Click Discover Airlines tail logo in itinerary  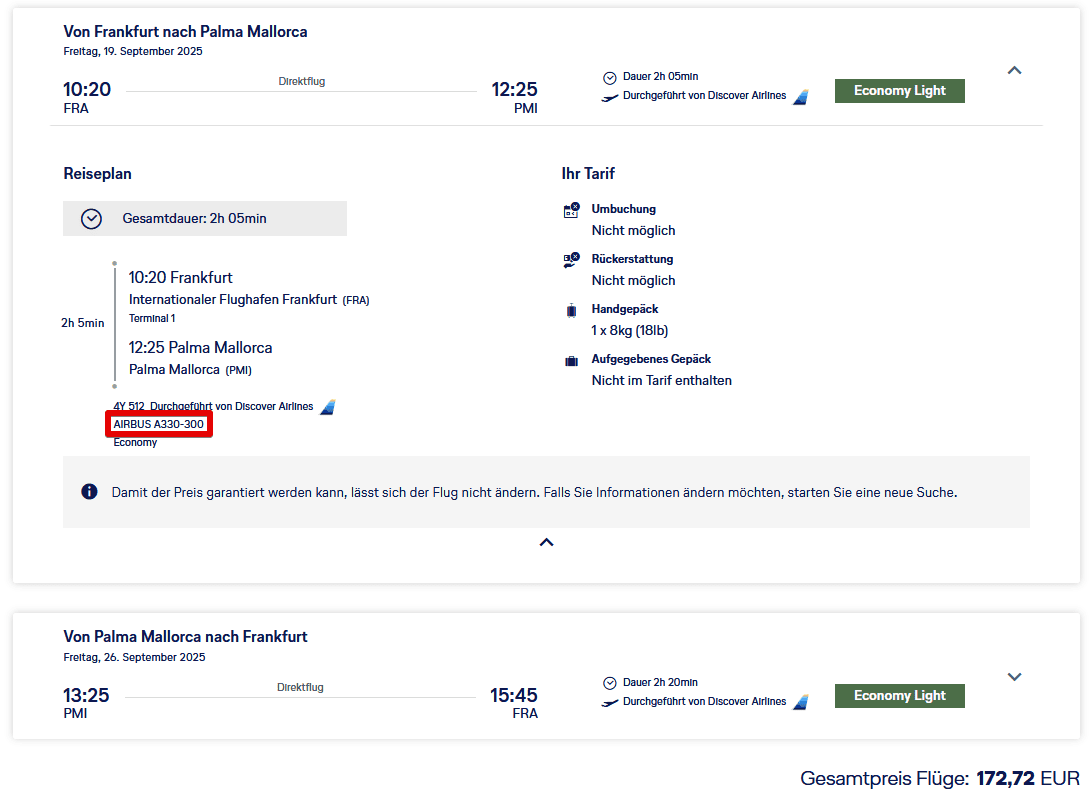click(x=327, y=407)
